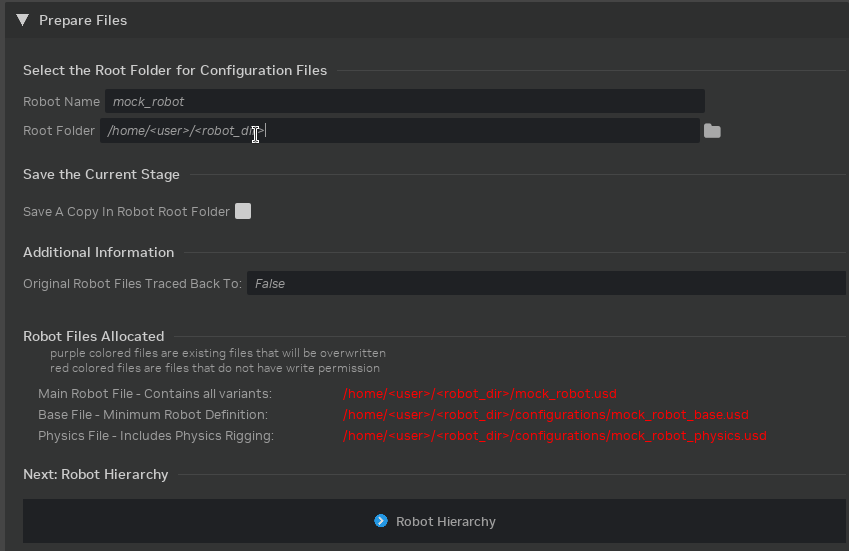Click the Robot Files Allocated heading
The width and height of the screenshot is (849, 551).
click(x=93, y=336)
